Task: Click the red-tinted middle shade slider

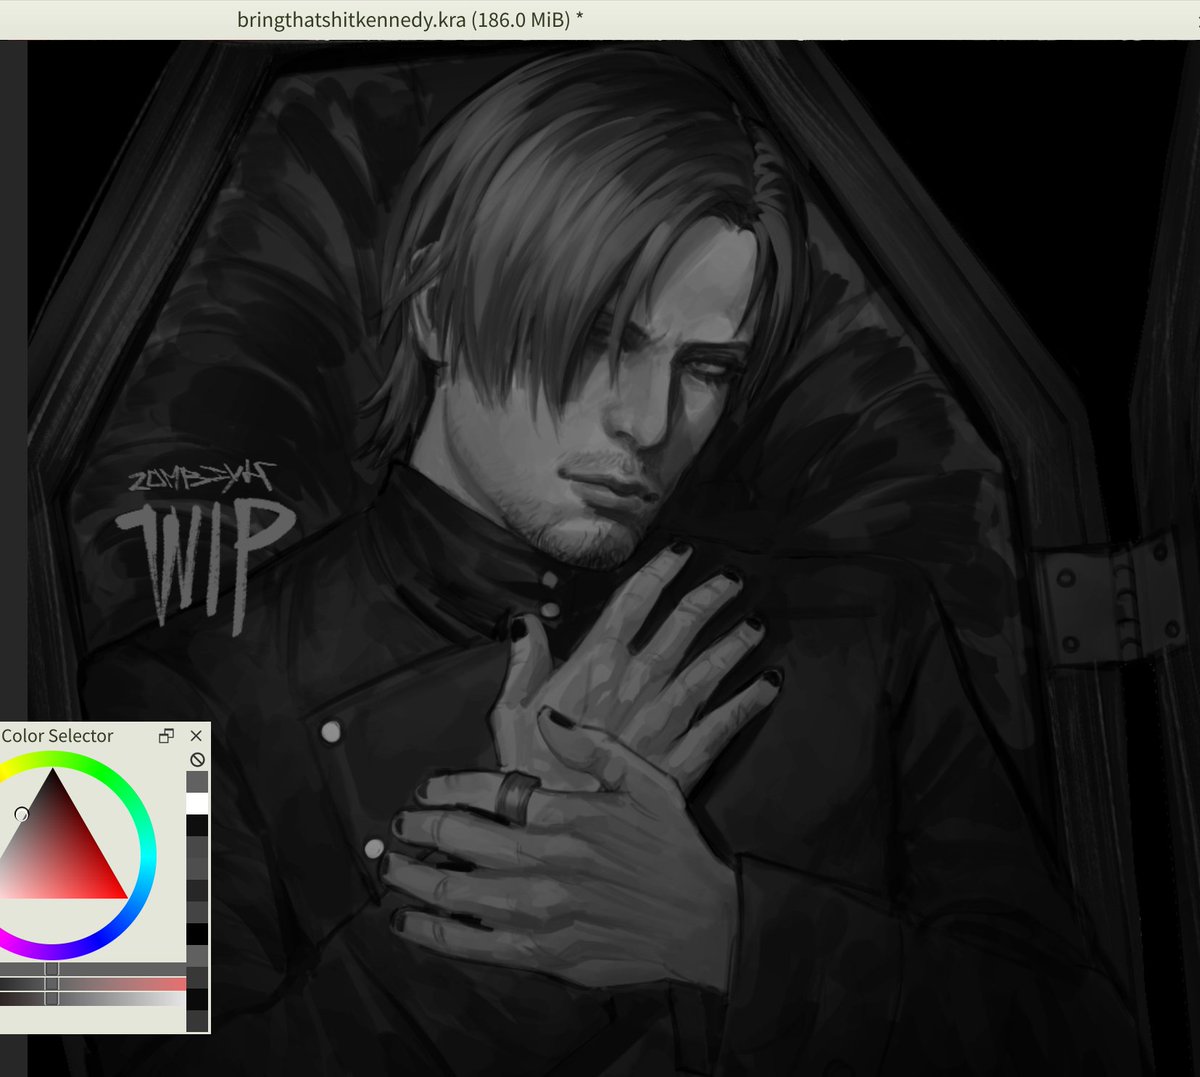Action: coord(93,984)
